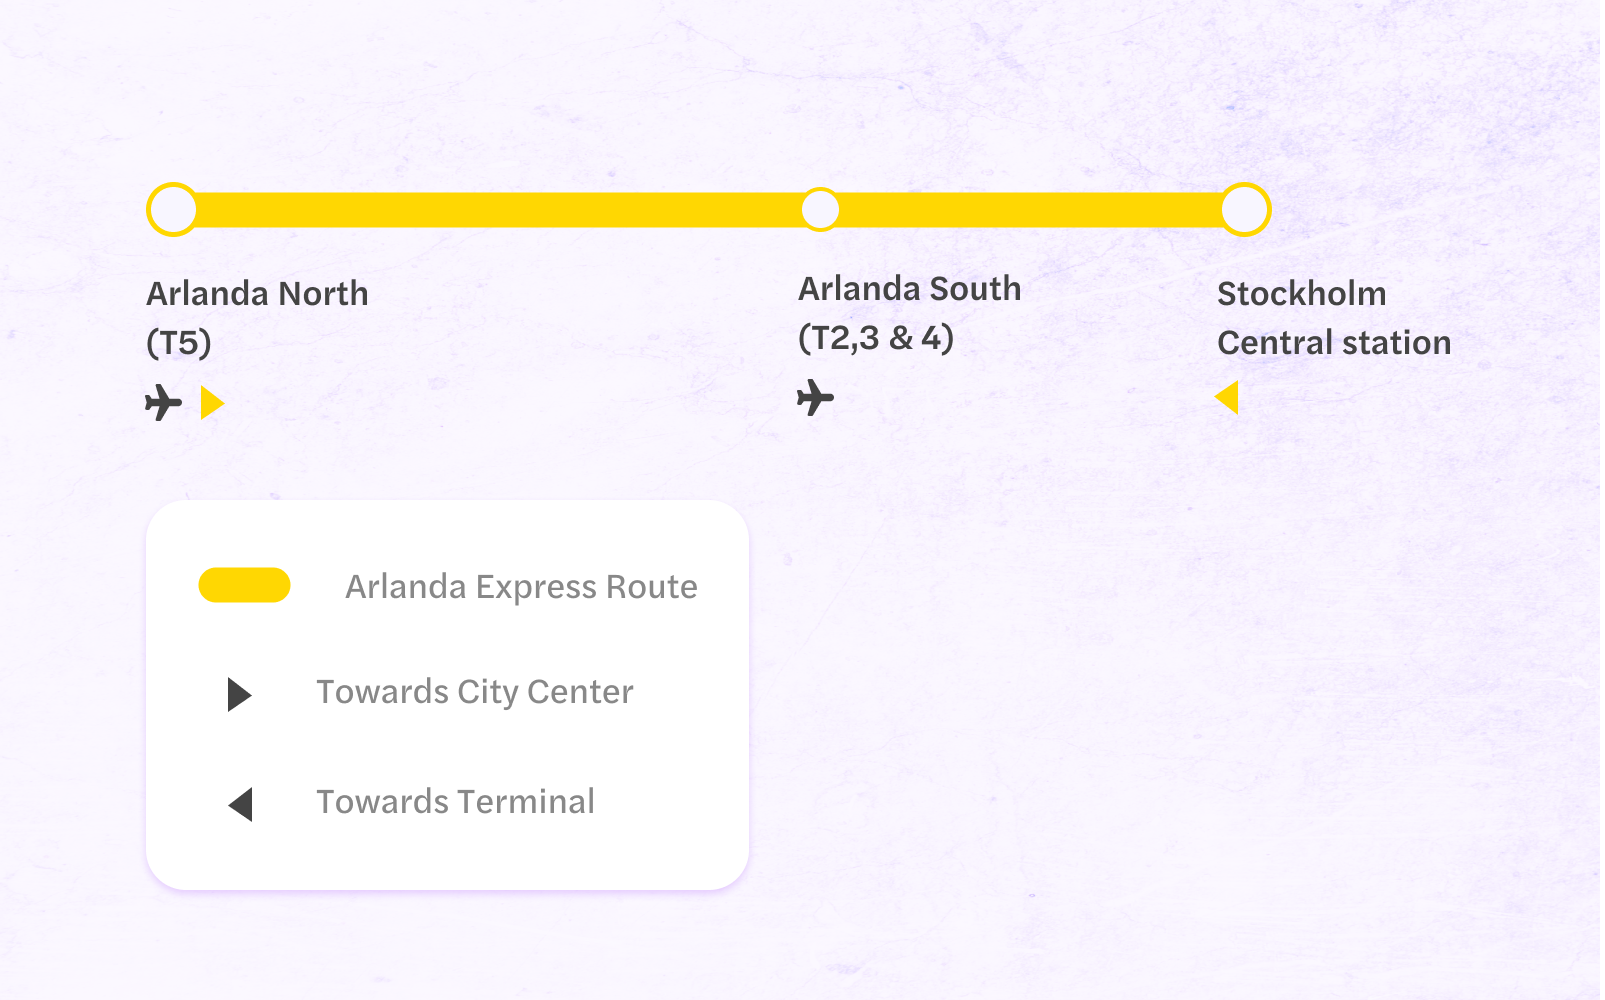Click the black right-pointing triangle in legend
This screenshot has height=1000, width=1605.
pos(239,695)
